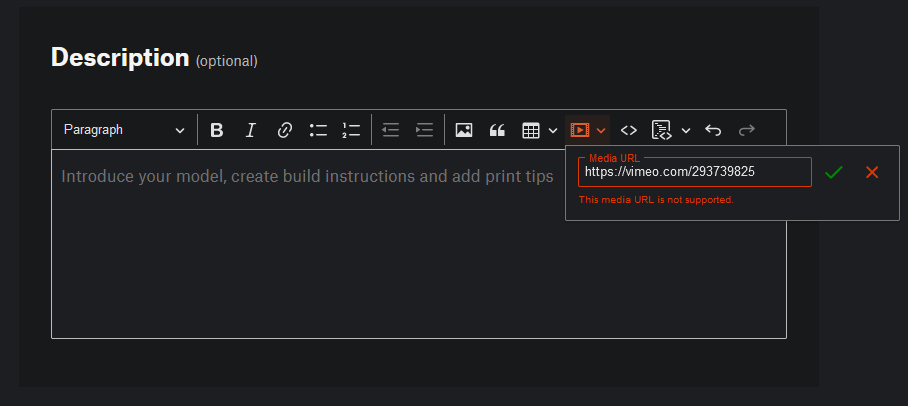Viewport: 908px width, 406px height.
Task: Decrease indent with outdent icon
Action: tap(391, 130)
